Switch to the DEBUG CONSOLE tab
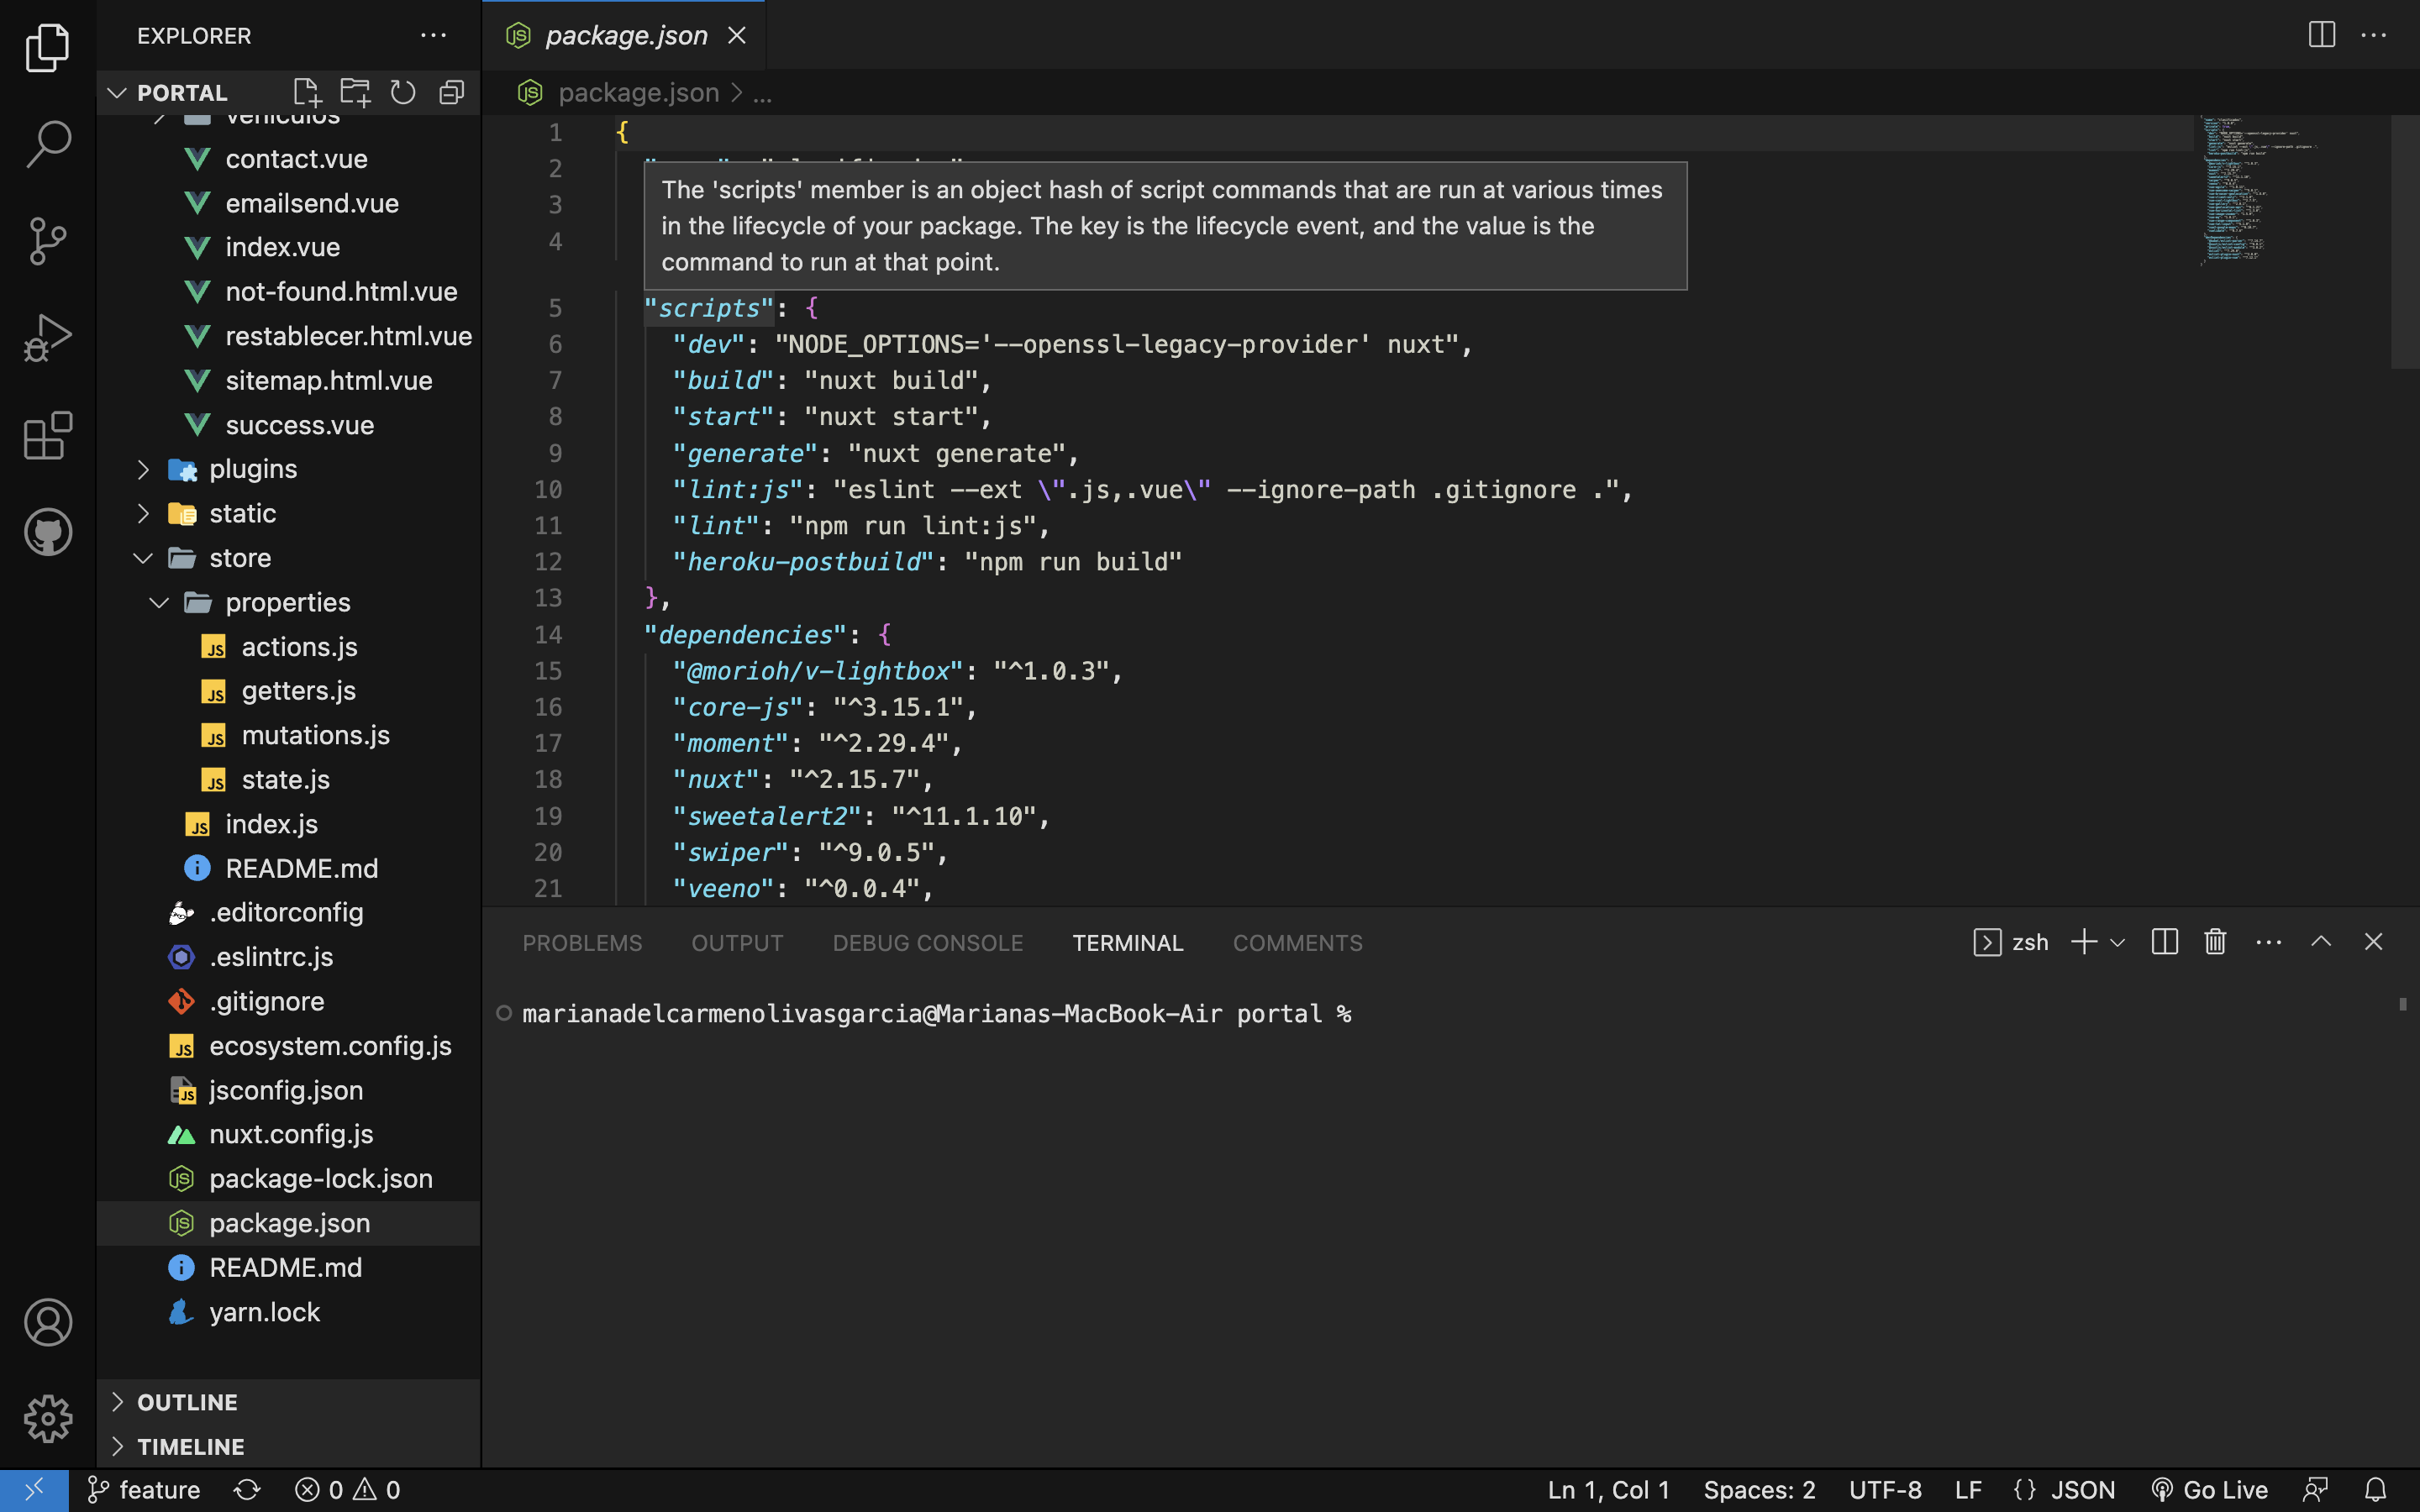This screenshot has width=2420, height=1512. pos(927,943)
